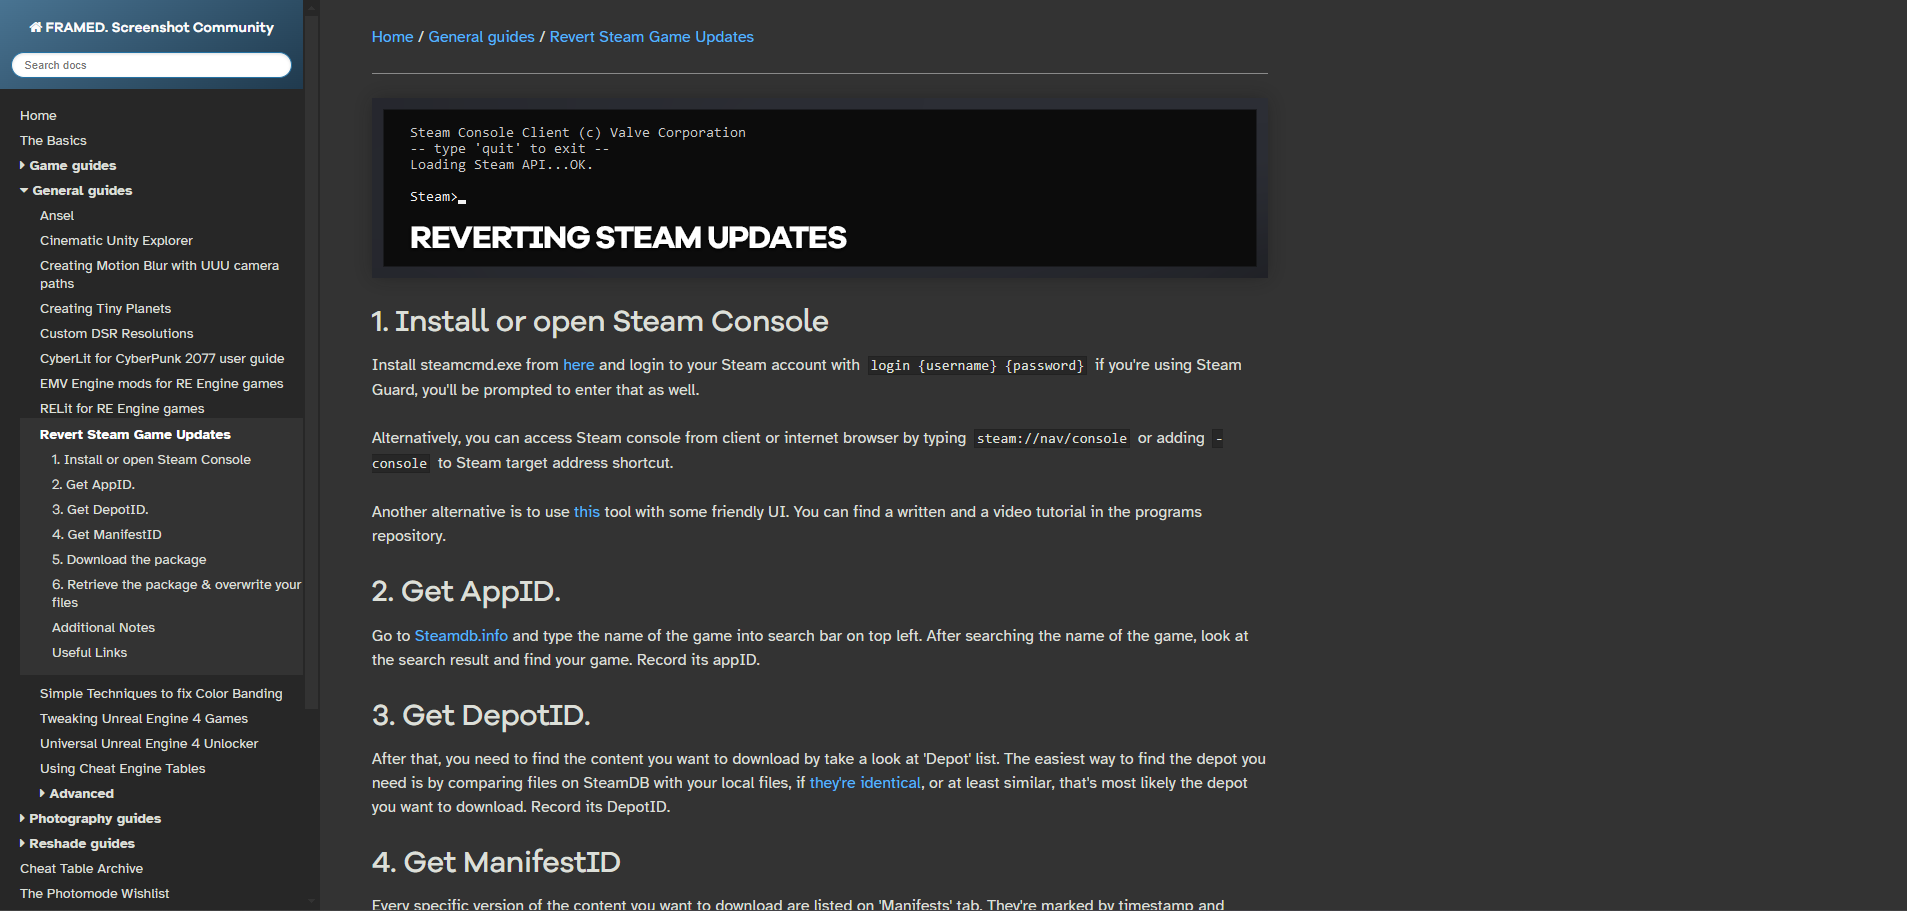This screenshot has width=1907, height=911.
Task: Select Revert Steam Game Updates in sidebar
Action: (x=135, y=435)
